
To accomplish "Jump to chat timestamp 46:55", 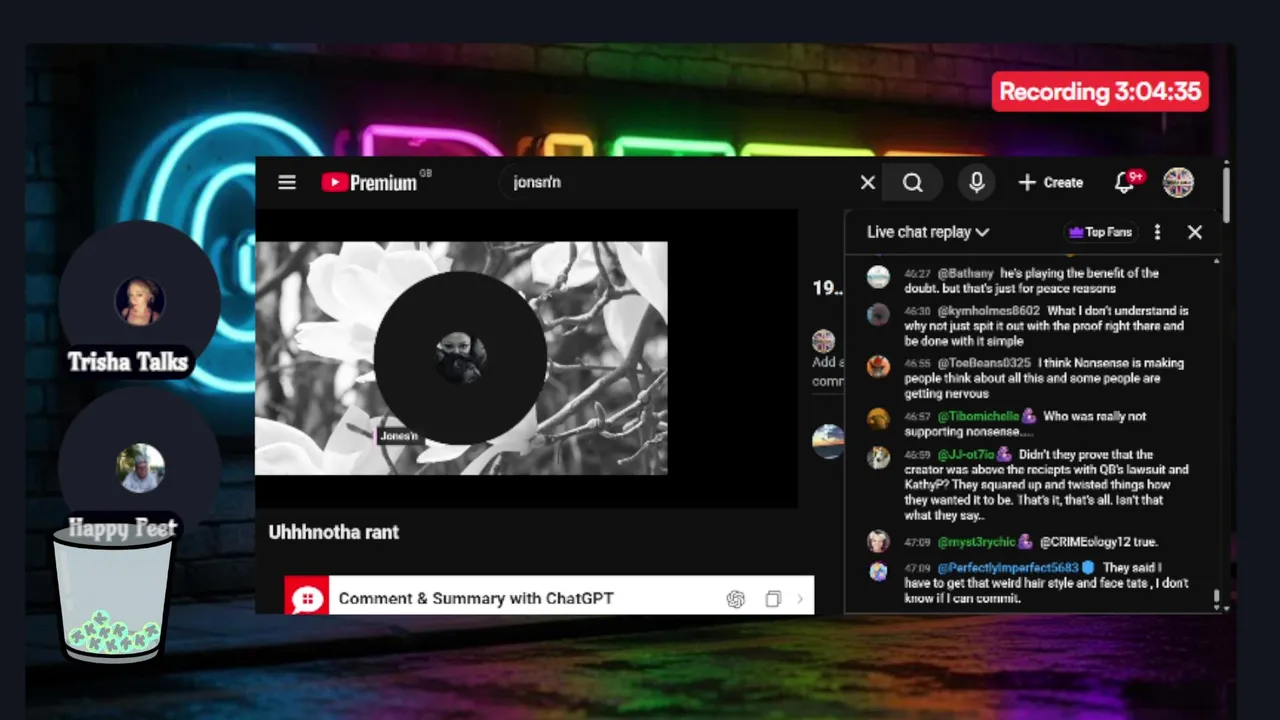I will point(918,363).
